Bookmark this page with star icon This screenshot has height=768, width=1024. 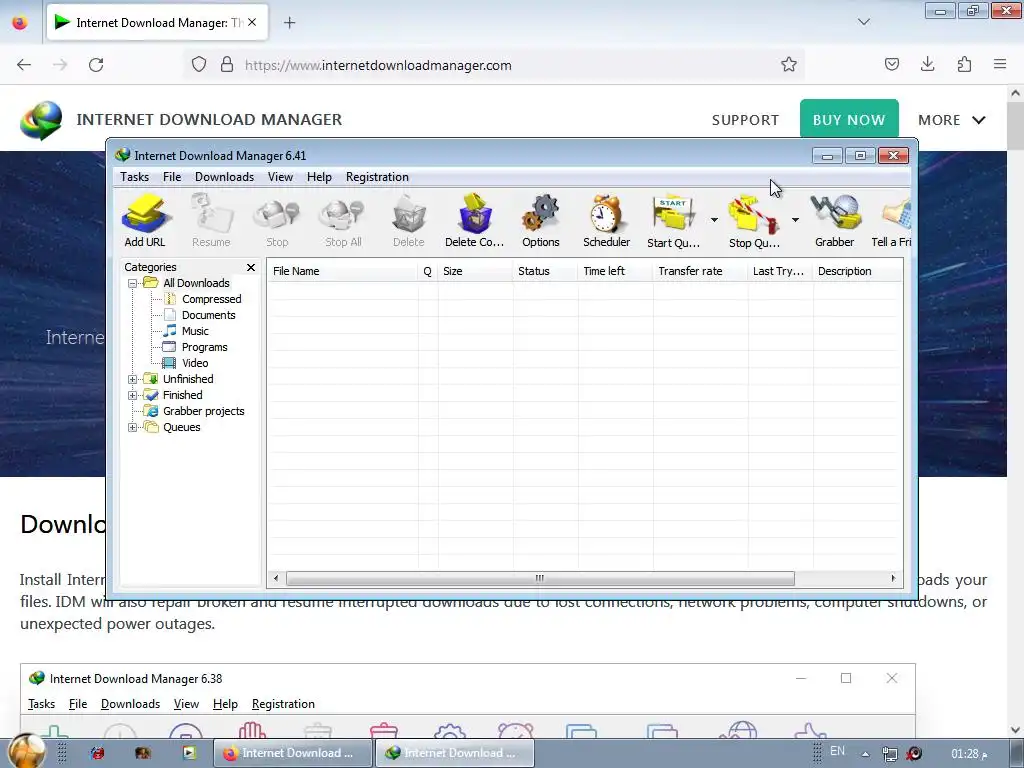pyautogui.click(x=789, y=64)
